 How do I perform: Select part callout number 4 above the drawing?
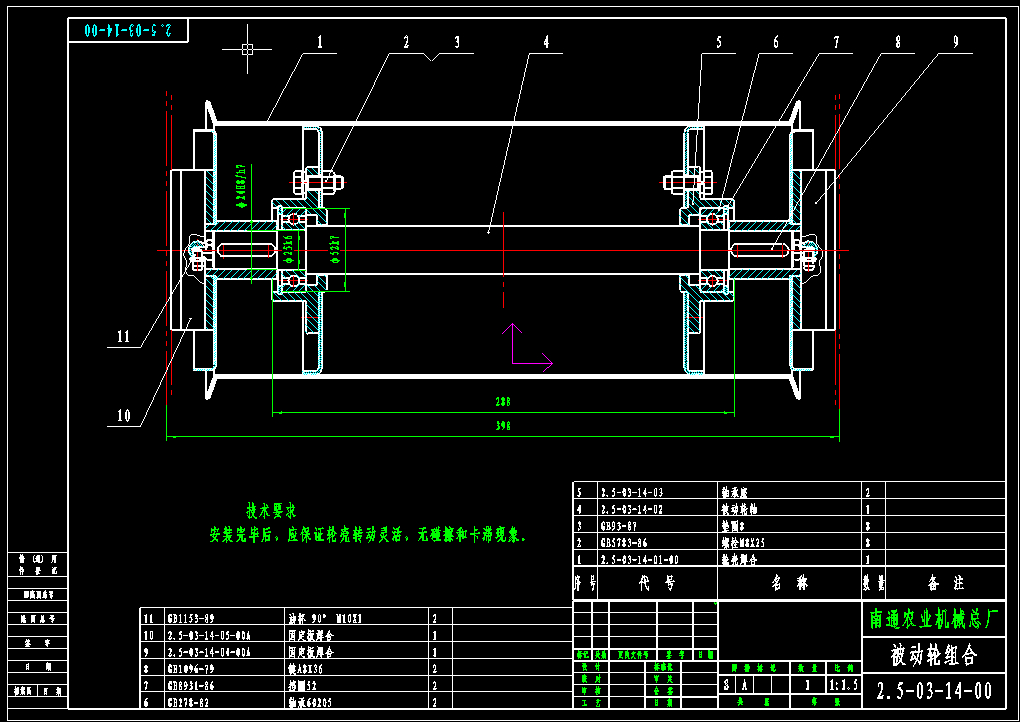[x=546, y=43]
